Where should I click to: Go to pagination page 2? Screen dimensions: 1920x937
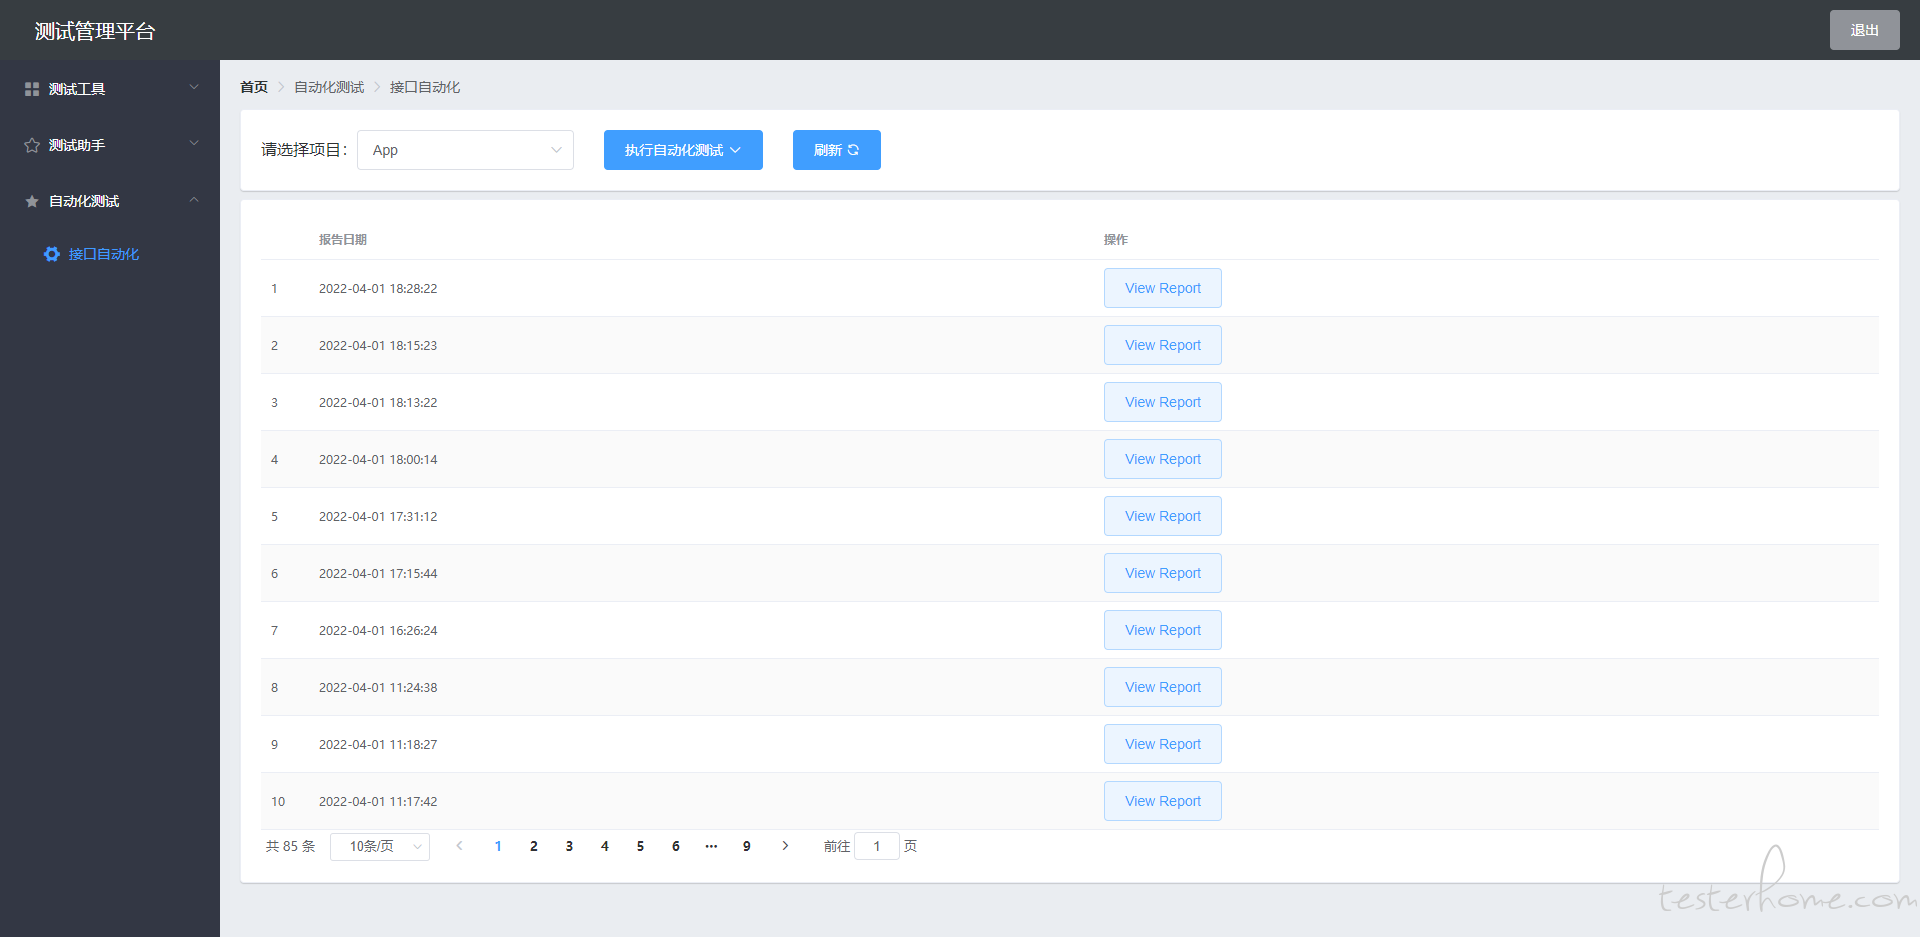tap(534, 846)
